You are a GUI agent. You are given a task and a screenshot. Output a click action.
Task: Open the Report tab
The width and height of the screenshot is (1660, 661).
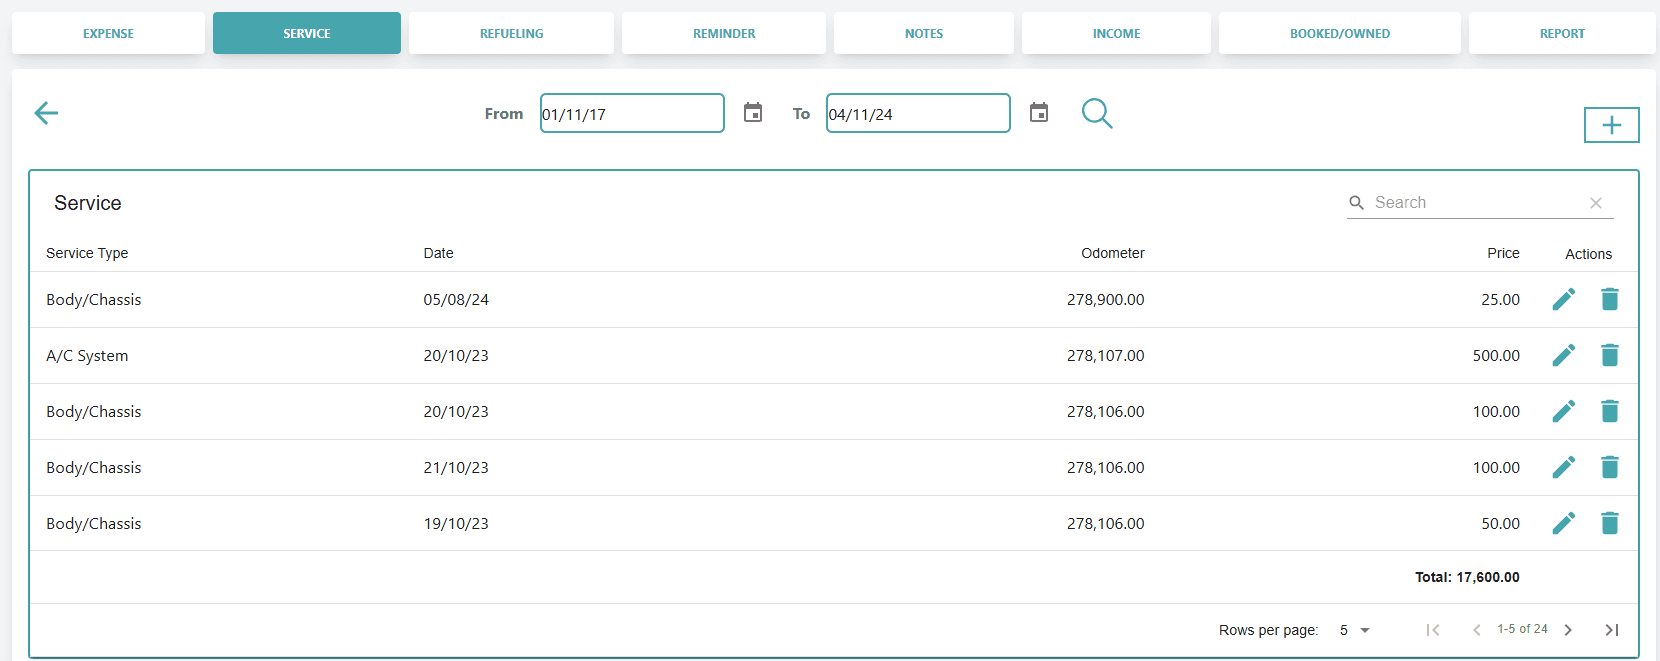[x=1561, y=33]
